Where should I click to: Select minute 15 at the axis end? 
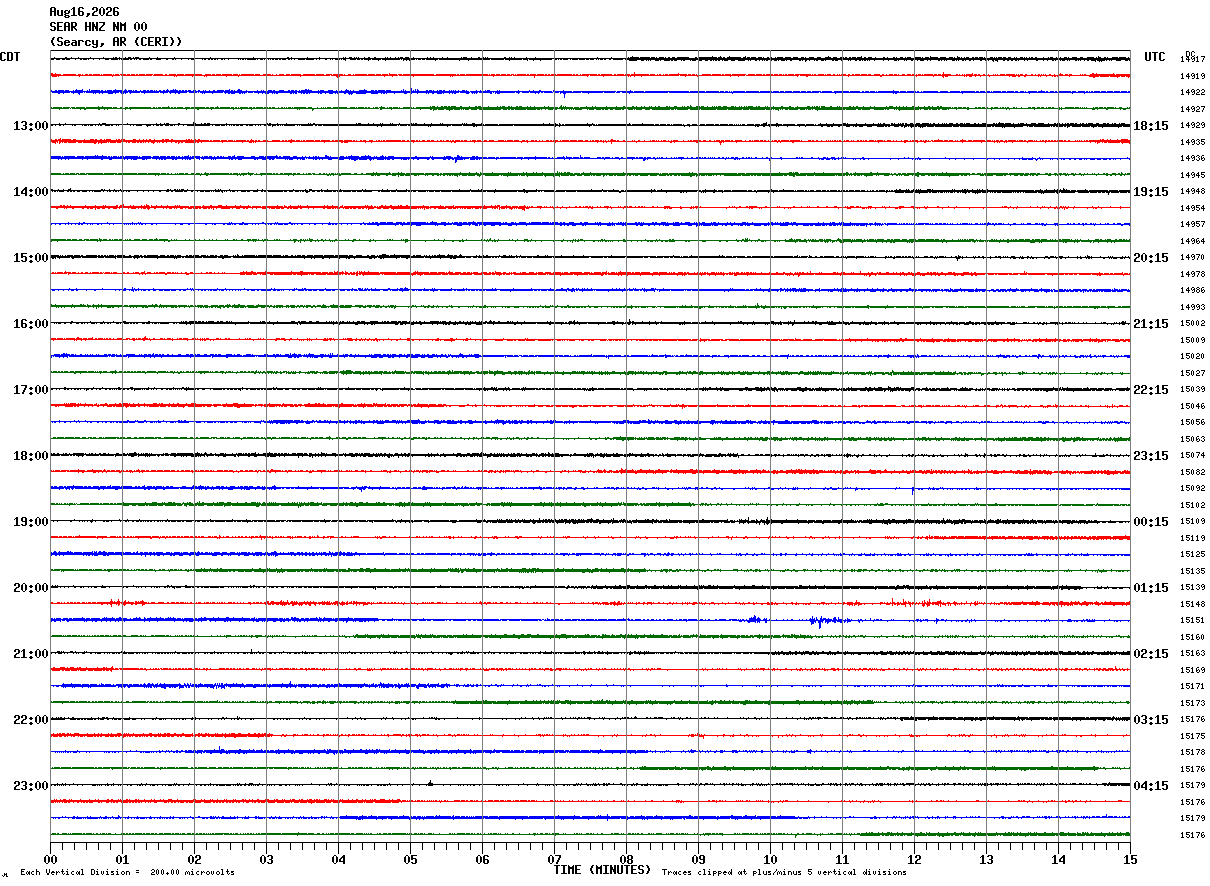click(x=1130, y=859)
